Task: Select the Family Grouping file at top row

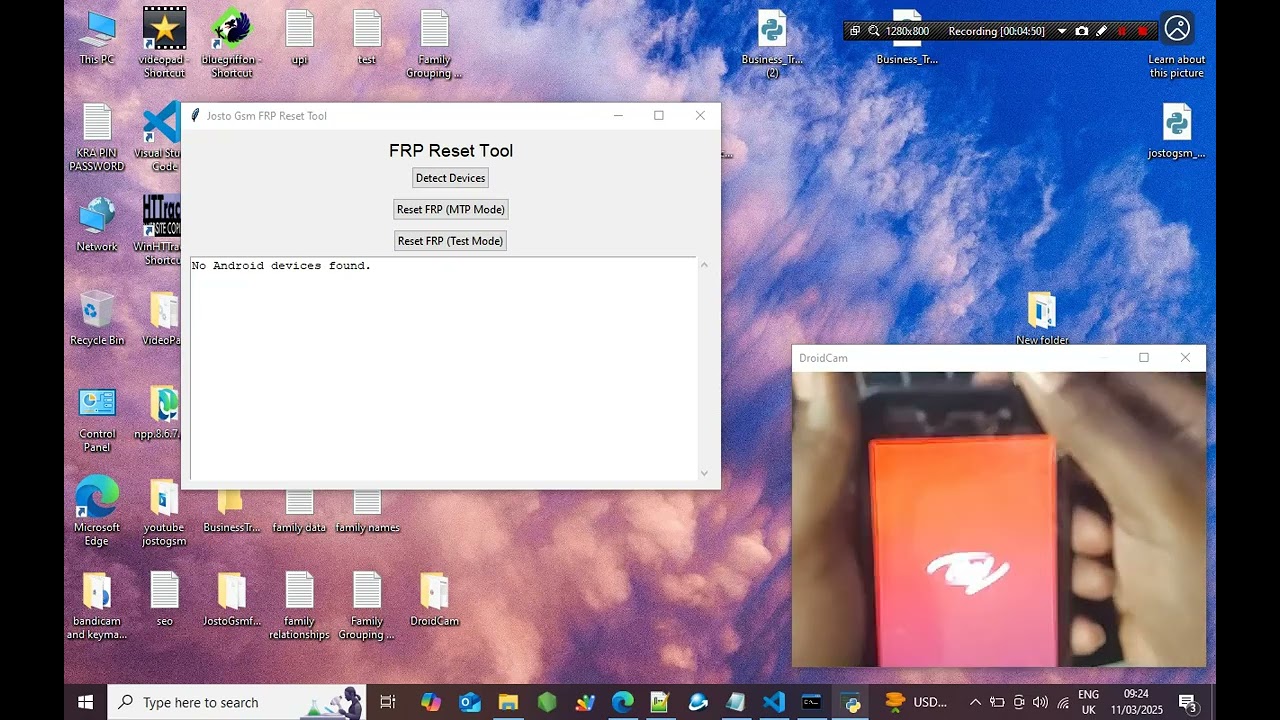Action: tap(434, 42)
